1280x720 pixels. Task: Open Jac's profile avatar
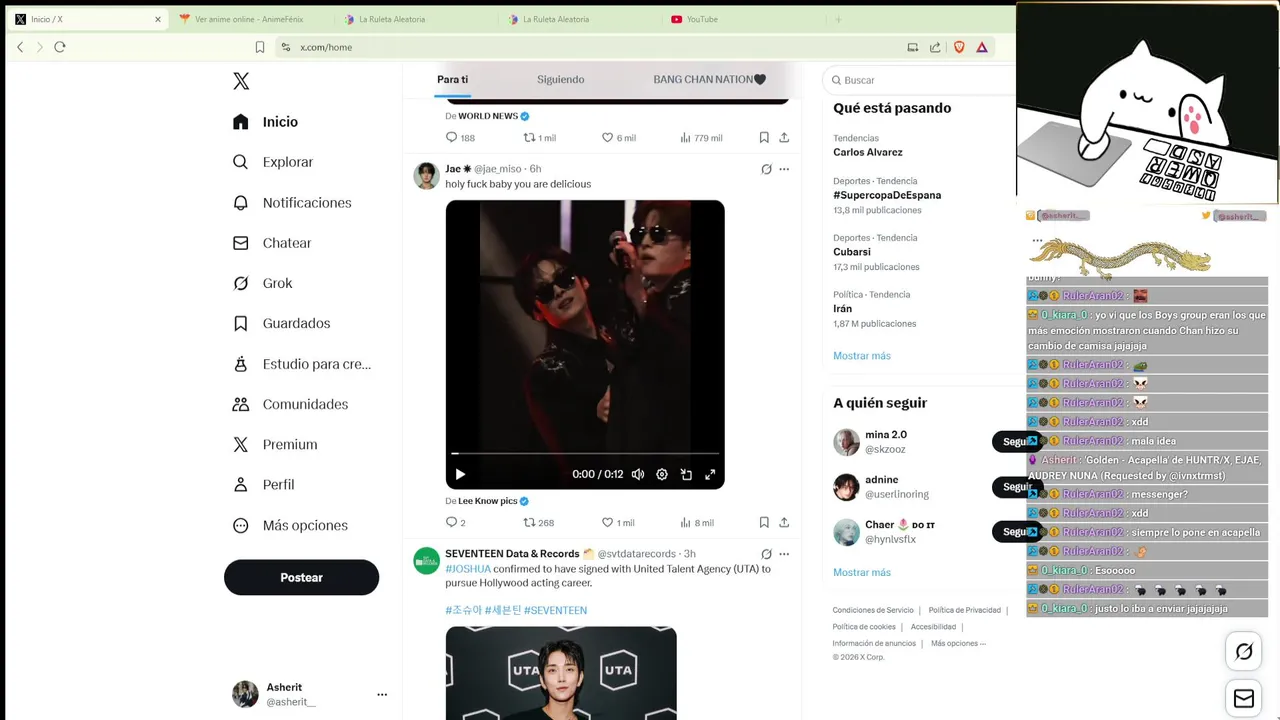tap(426, 175)
